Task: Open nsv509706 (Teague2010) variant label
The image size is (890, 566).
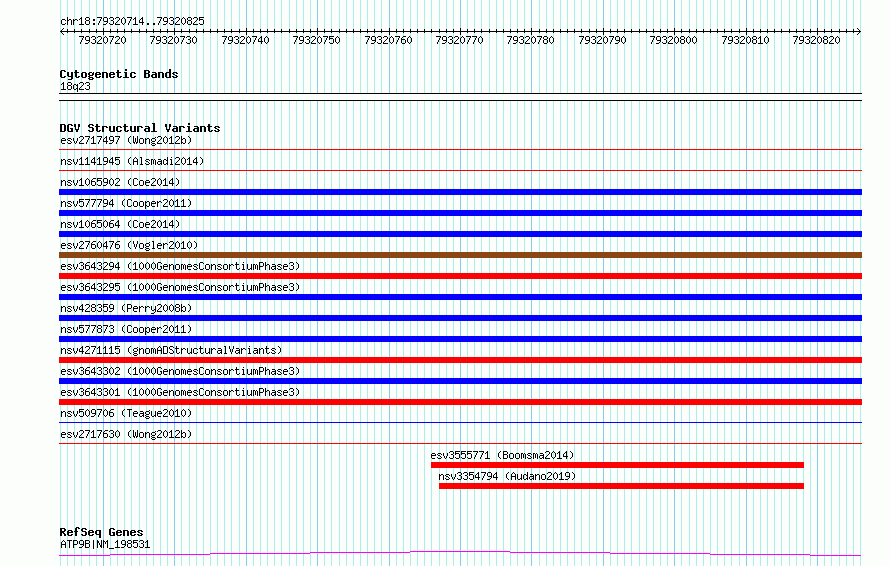Action: pos(126,413)
